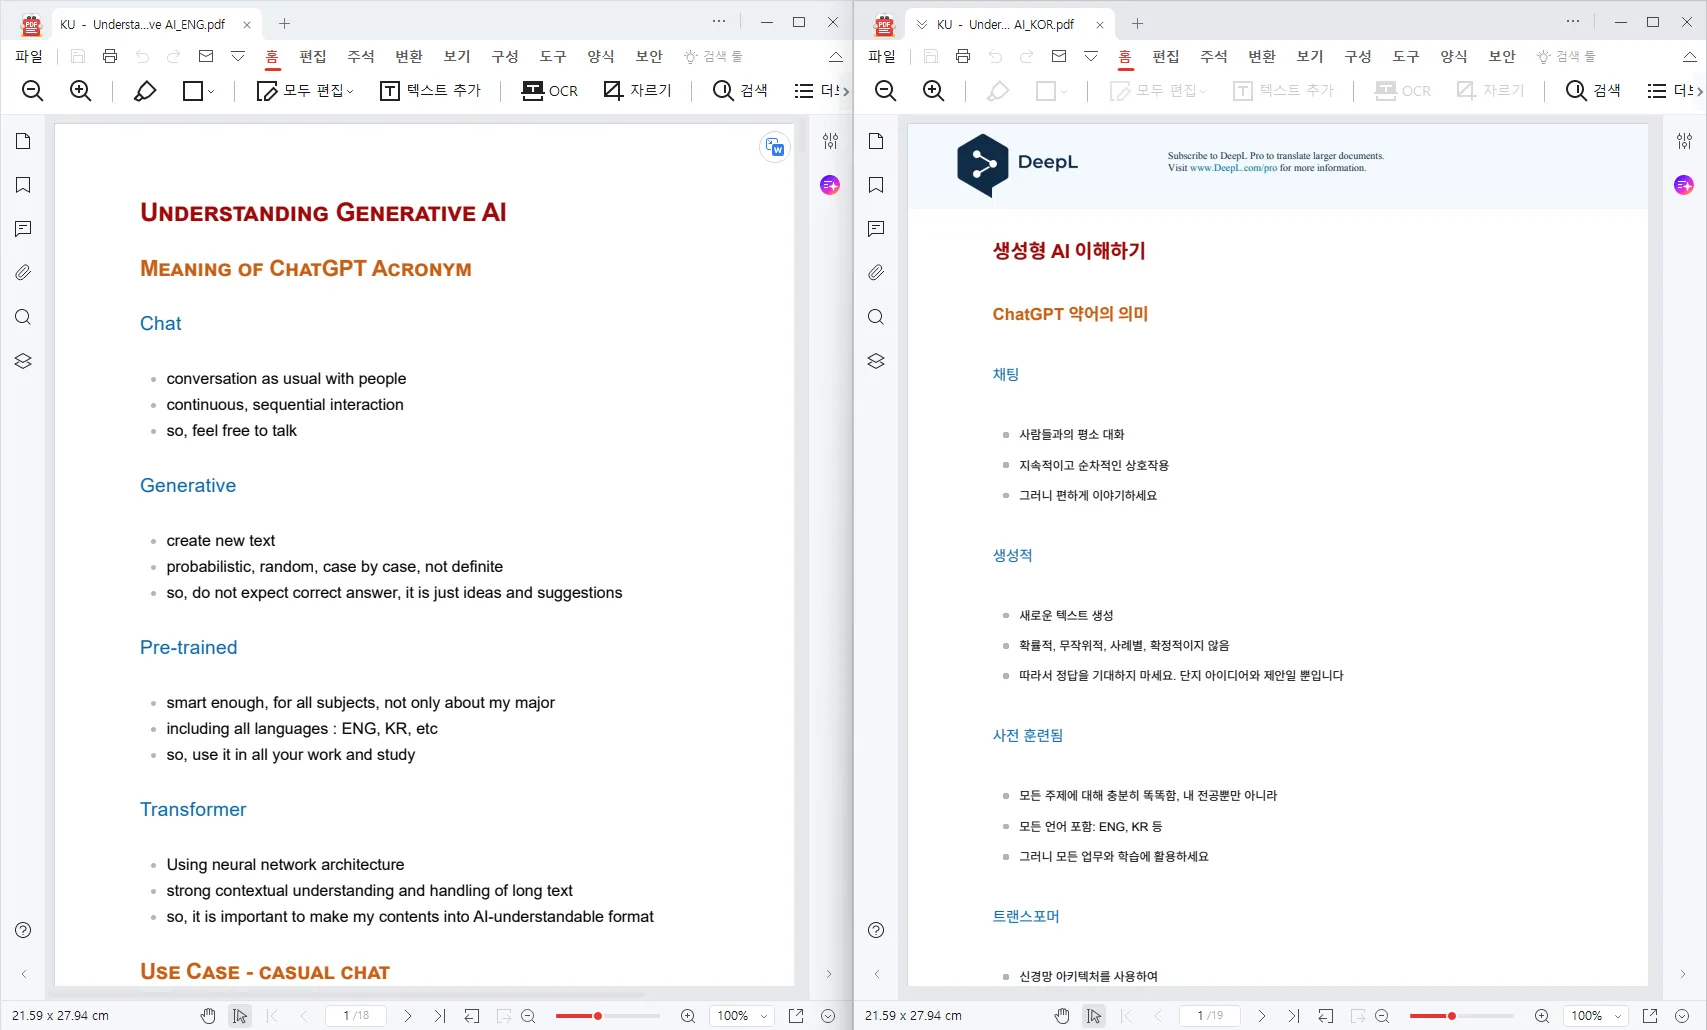1707x1030 pixels.
Task: Show page thumbnails panel in left window
Action: (x=23, y=141)
